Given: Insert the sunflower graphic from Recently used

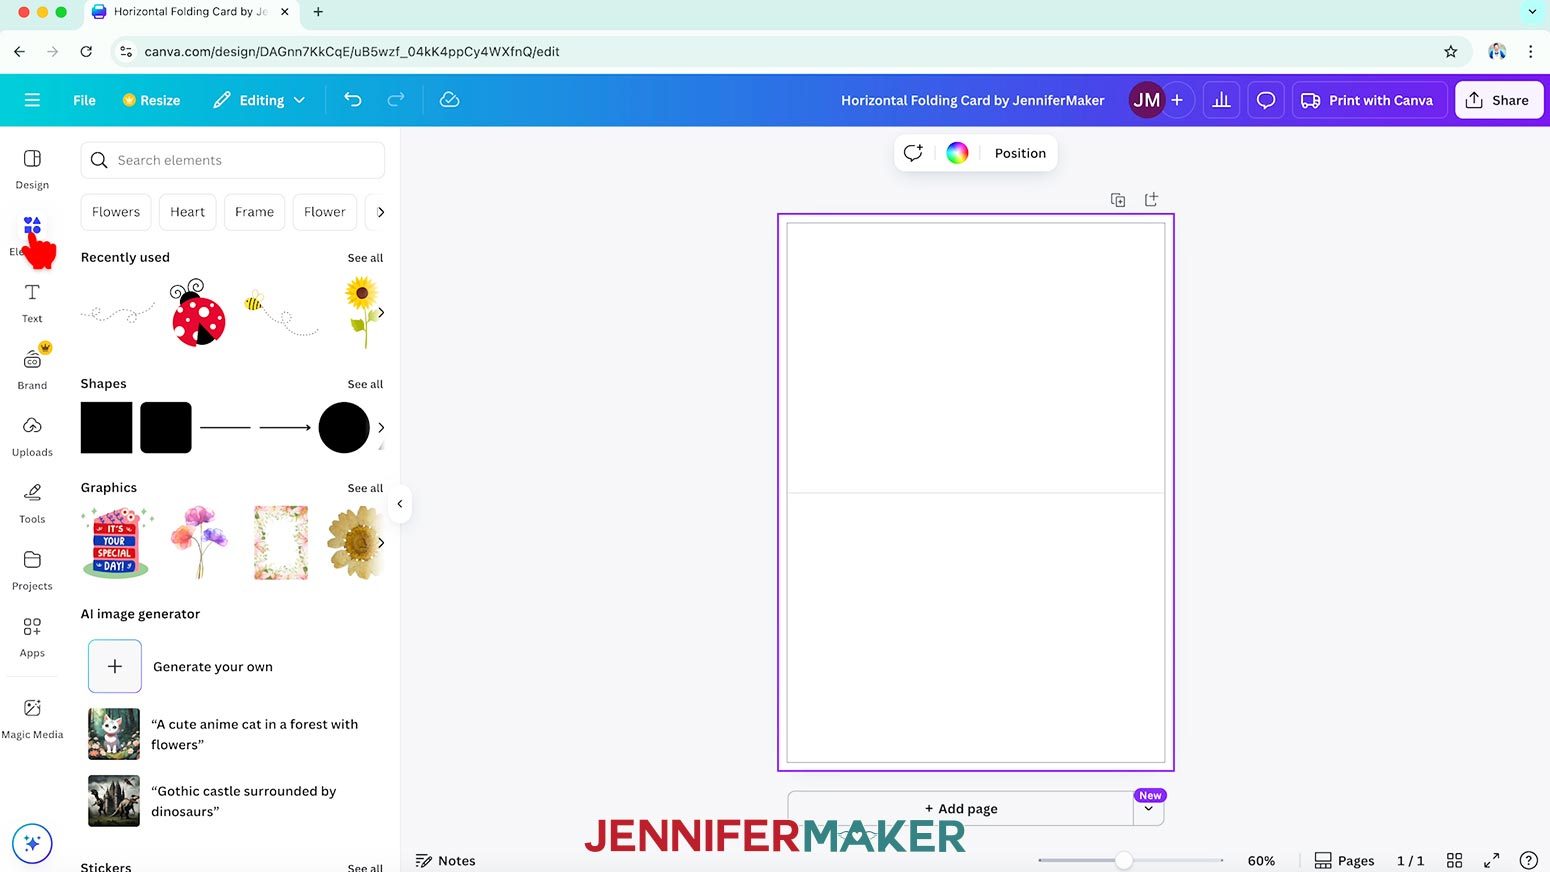Looking at the screenshot, I should pos(362,313).
